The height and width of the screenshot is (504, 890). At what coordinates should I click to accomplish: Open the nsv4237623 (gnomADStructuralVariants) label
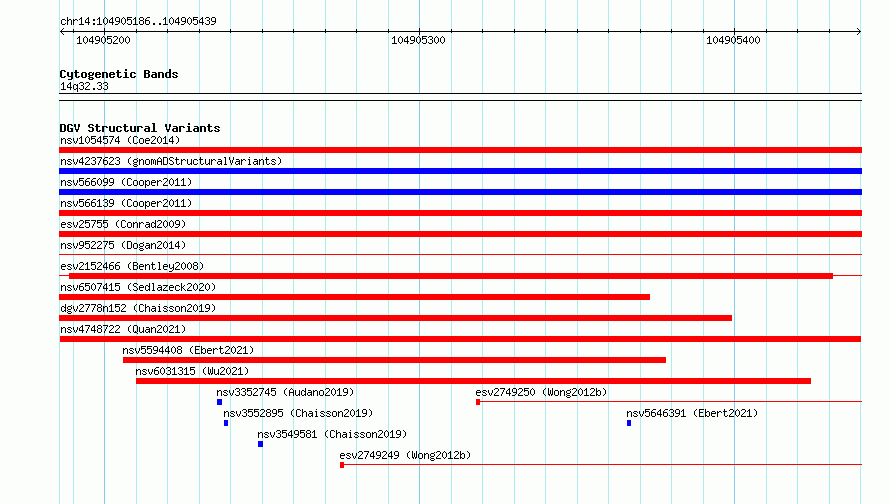[171, 161]
